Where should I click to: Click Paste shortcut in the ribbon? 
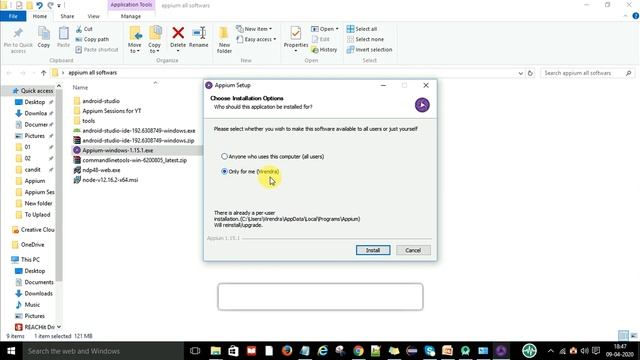point(97,49)
